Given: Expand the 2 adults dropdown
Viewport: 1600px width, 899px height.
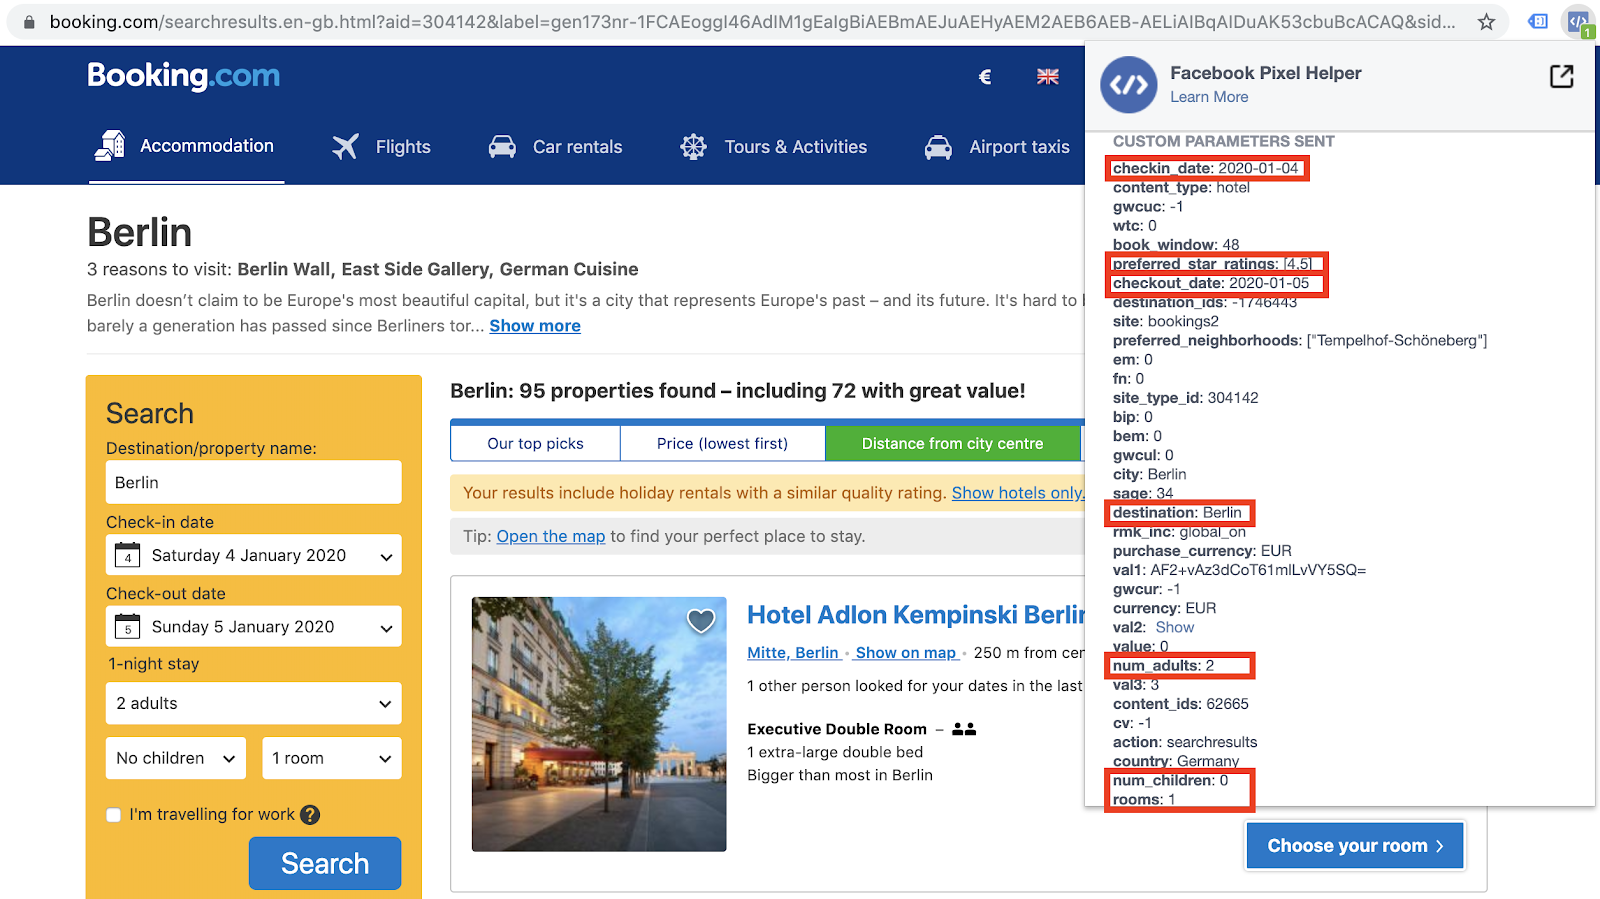Looking at the screenshot, I should tap(254, 704).
